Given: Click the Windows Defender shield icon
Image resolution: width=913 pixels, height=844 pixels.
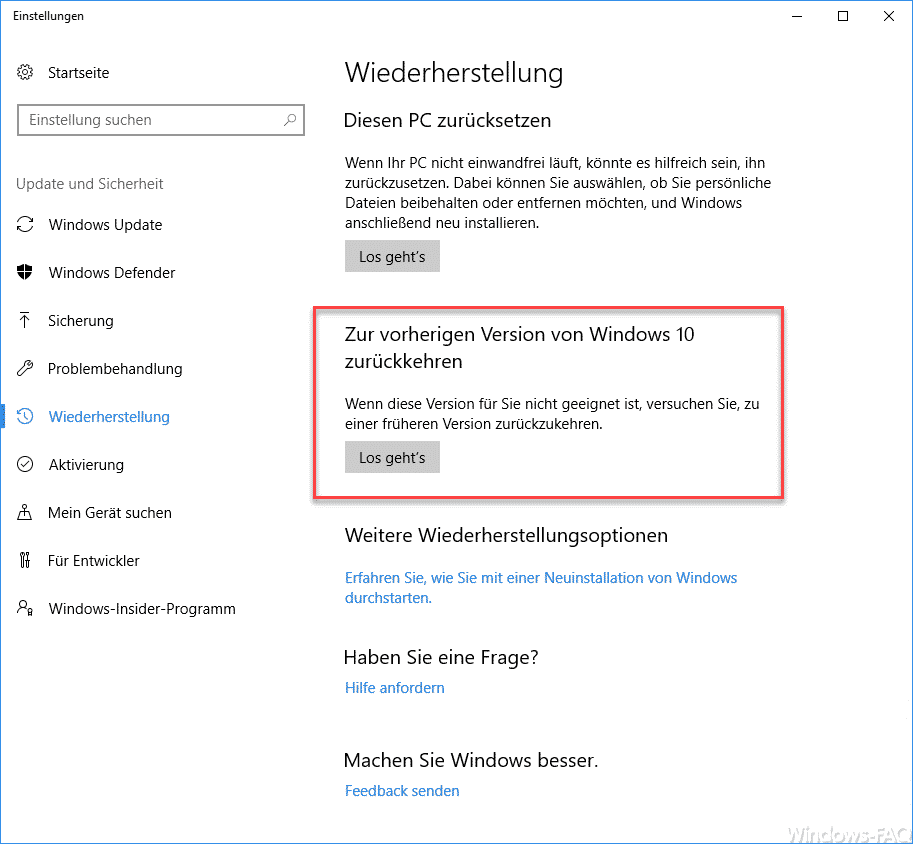Looking at the screenshot, I should [25, 273].
